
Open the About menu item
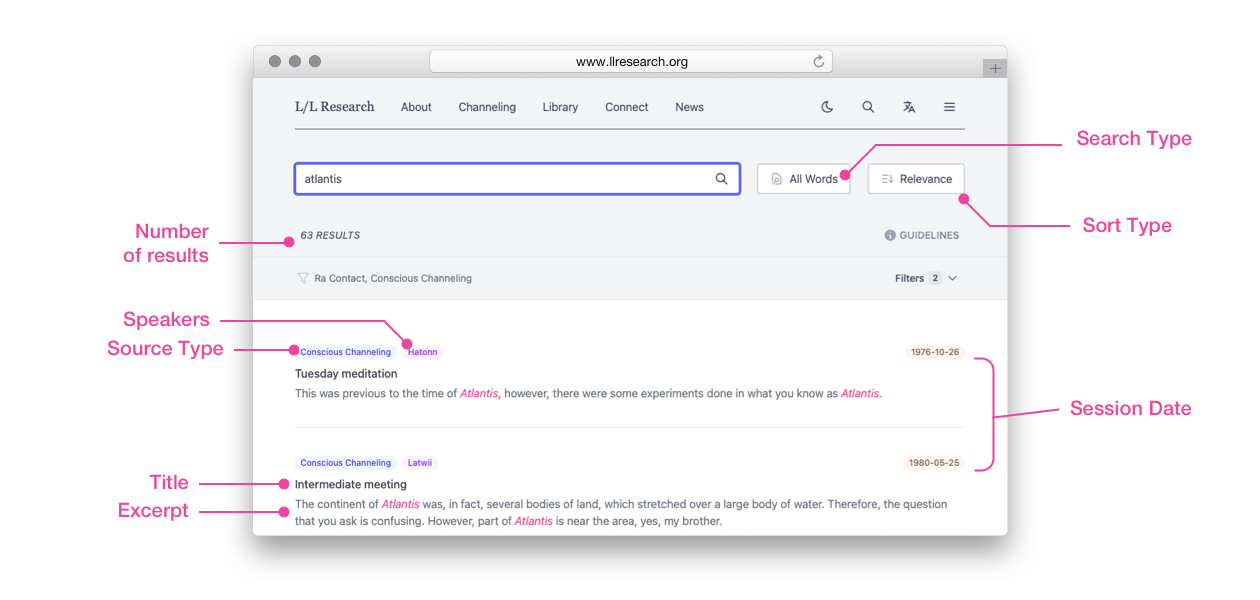coord(416,107)
